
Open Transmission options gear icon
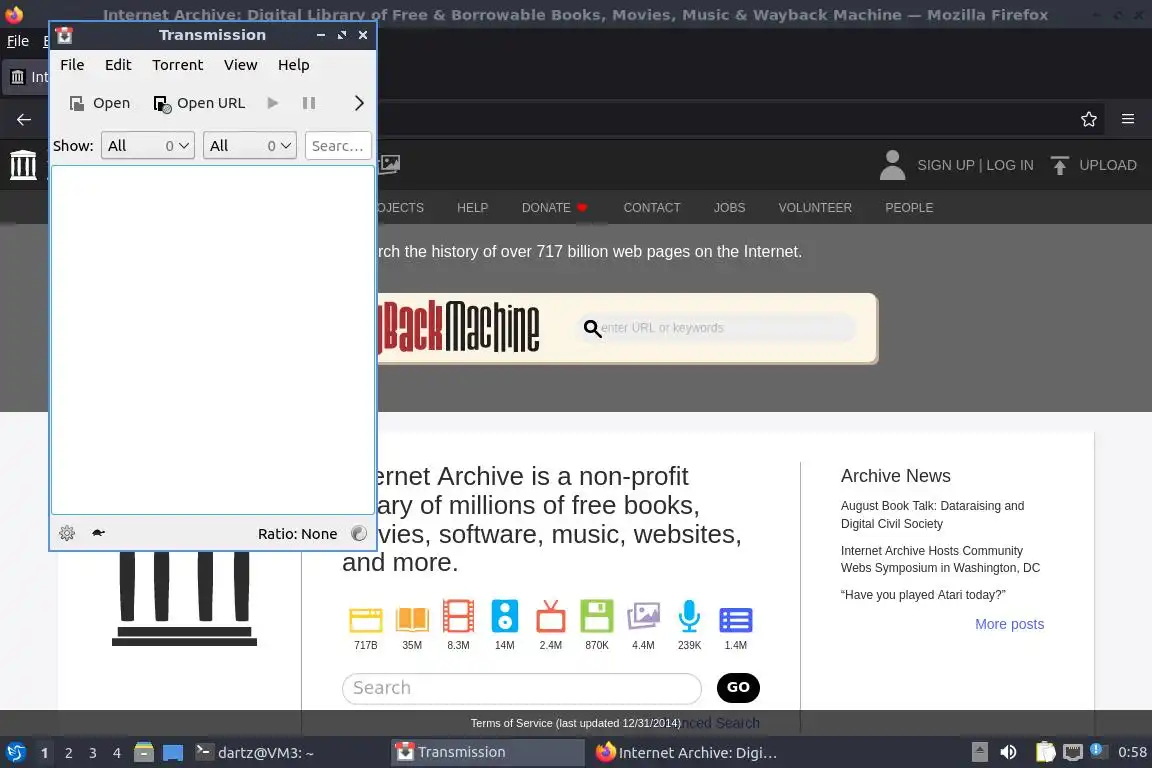pyautogui.click(x=67, y=533)
